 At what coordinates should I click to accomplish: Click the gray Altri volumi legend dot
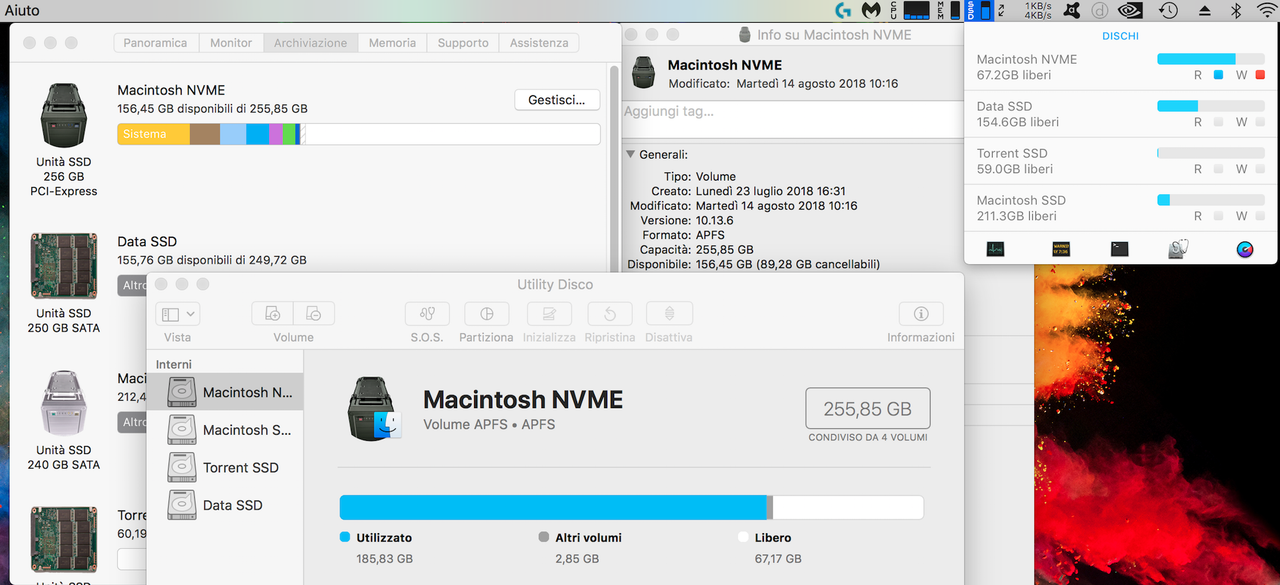coord(543,537)
